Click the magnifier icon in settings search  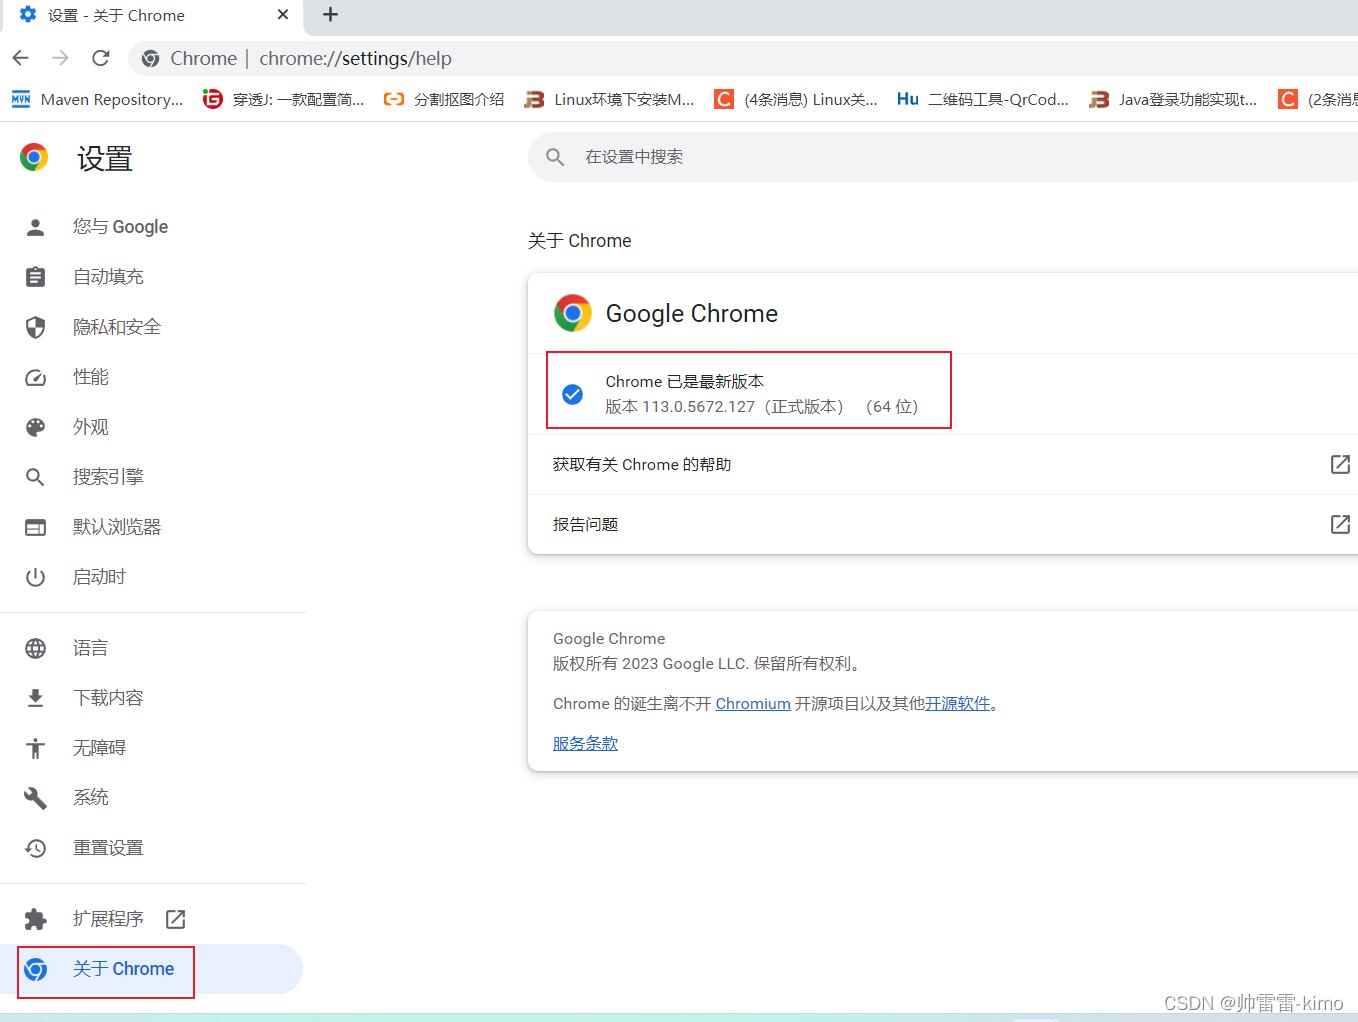click(555, 157)
